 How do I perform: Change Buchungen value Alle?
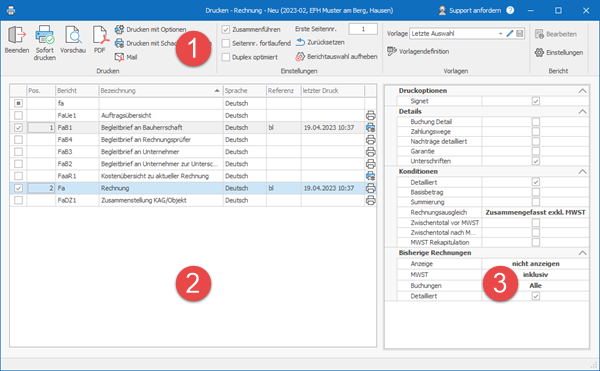coord(535,285)
